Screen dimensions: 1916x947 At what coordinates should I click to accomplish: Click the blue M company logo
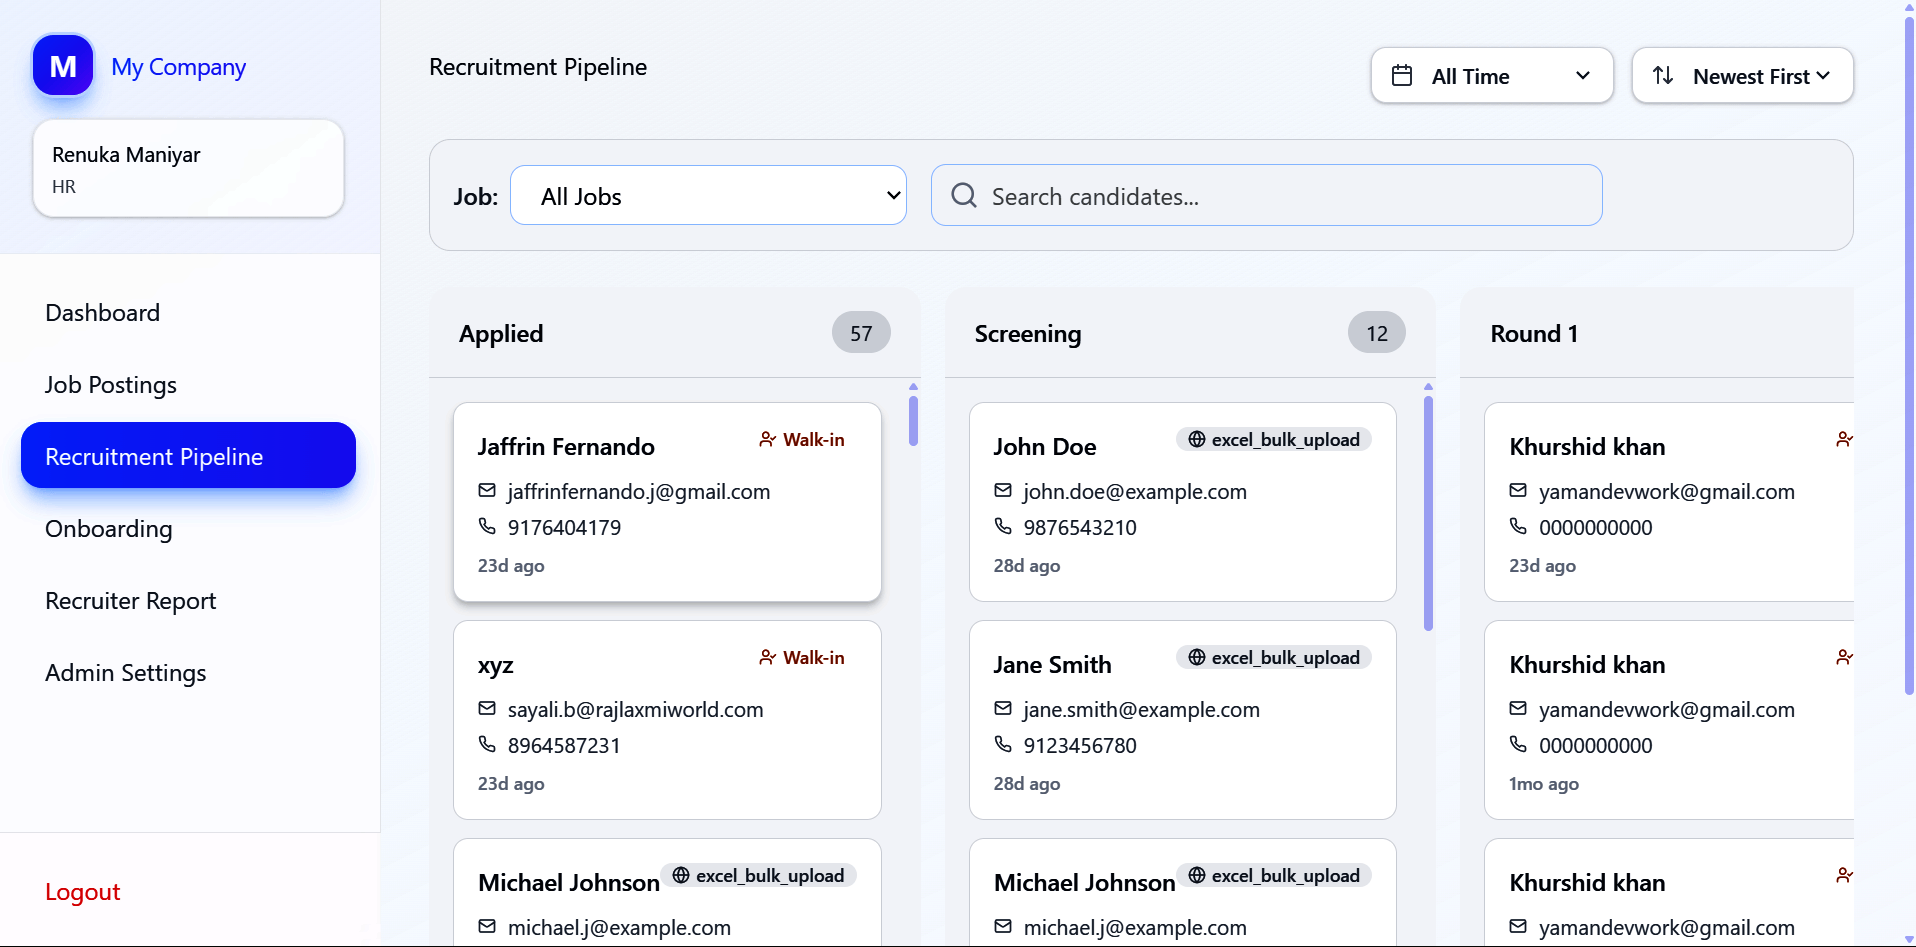63,66
